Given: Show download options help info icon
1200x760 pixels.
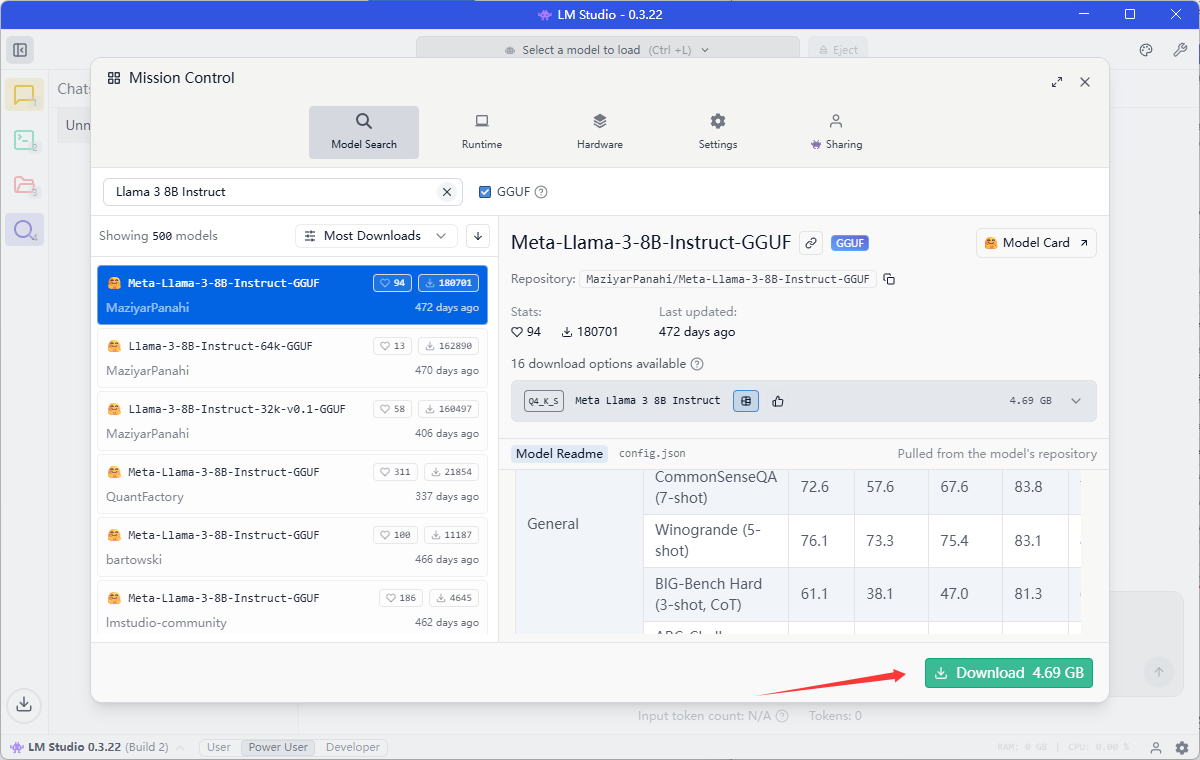Looking at the screenshot, I should (697, 364).
